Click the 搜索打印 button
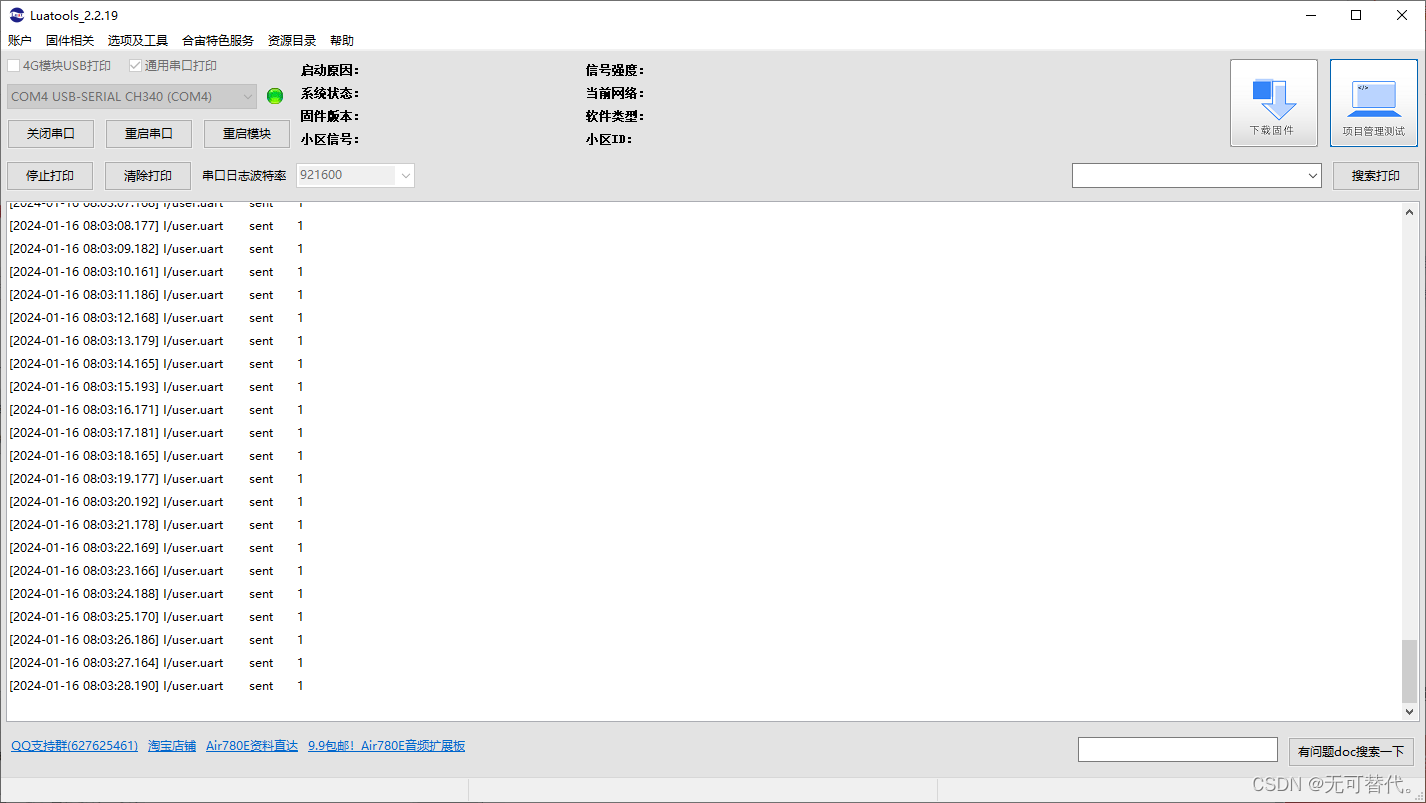Viewport: 1426px width, 803px height. pos(1375,176)
